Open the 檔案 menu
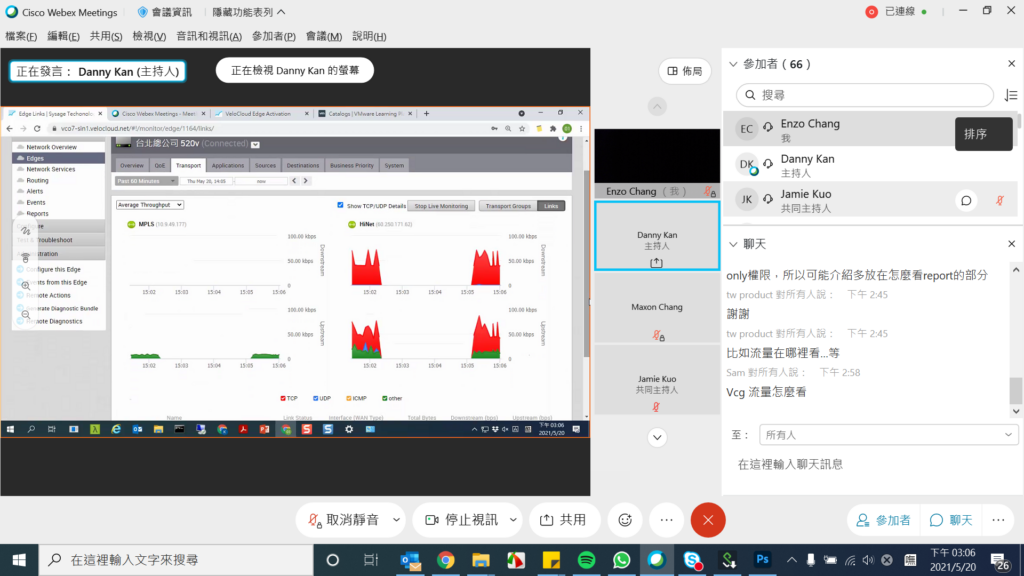This screenshot has width=1024, height=576. (21, 36)
